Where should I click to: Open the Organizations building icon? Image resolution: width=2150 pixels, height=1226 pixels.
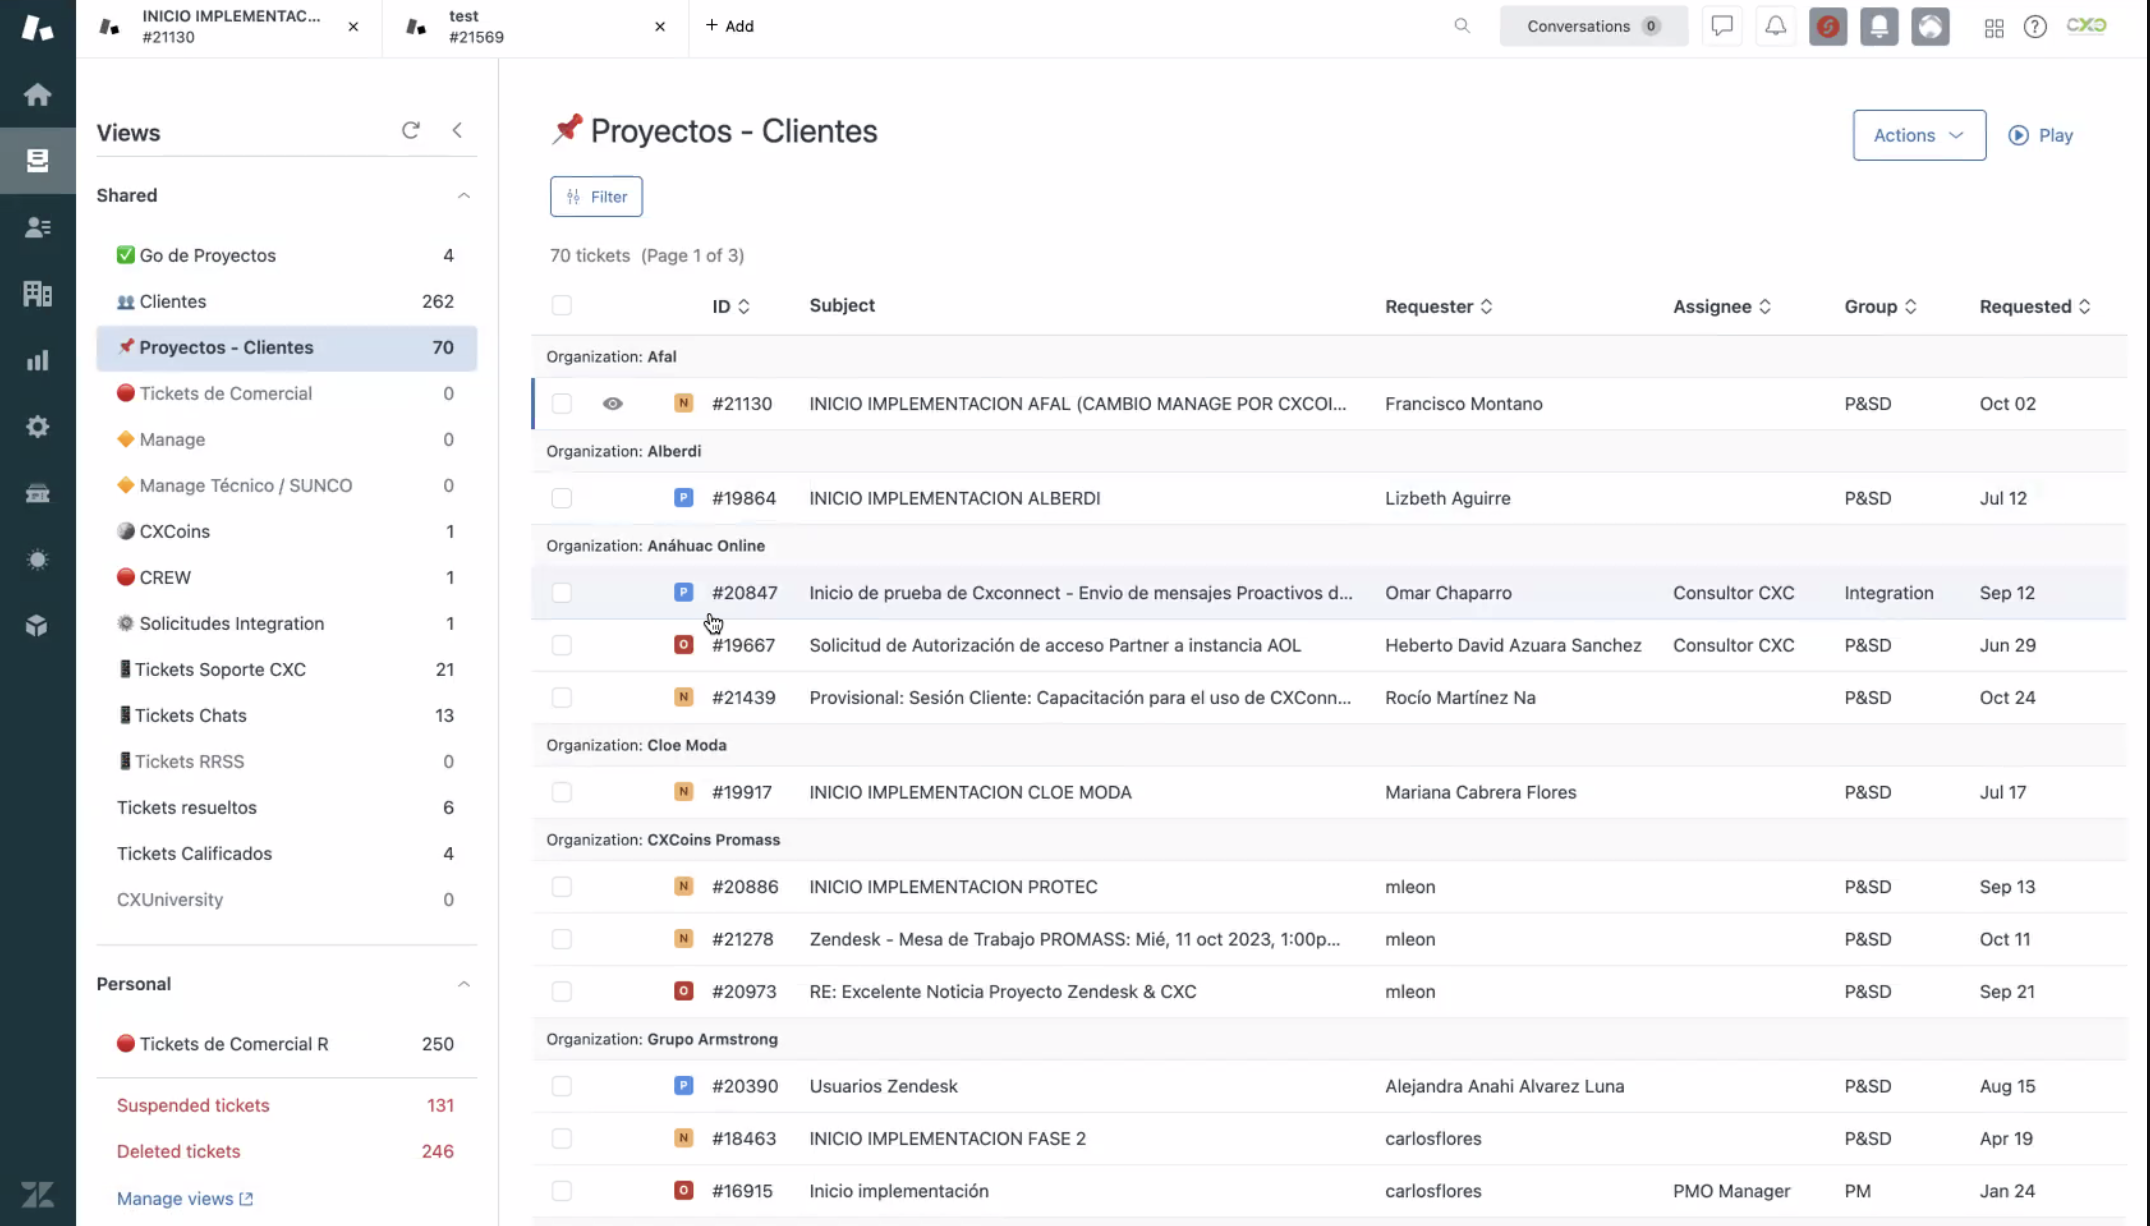(x=37, y=293)
